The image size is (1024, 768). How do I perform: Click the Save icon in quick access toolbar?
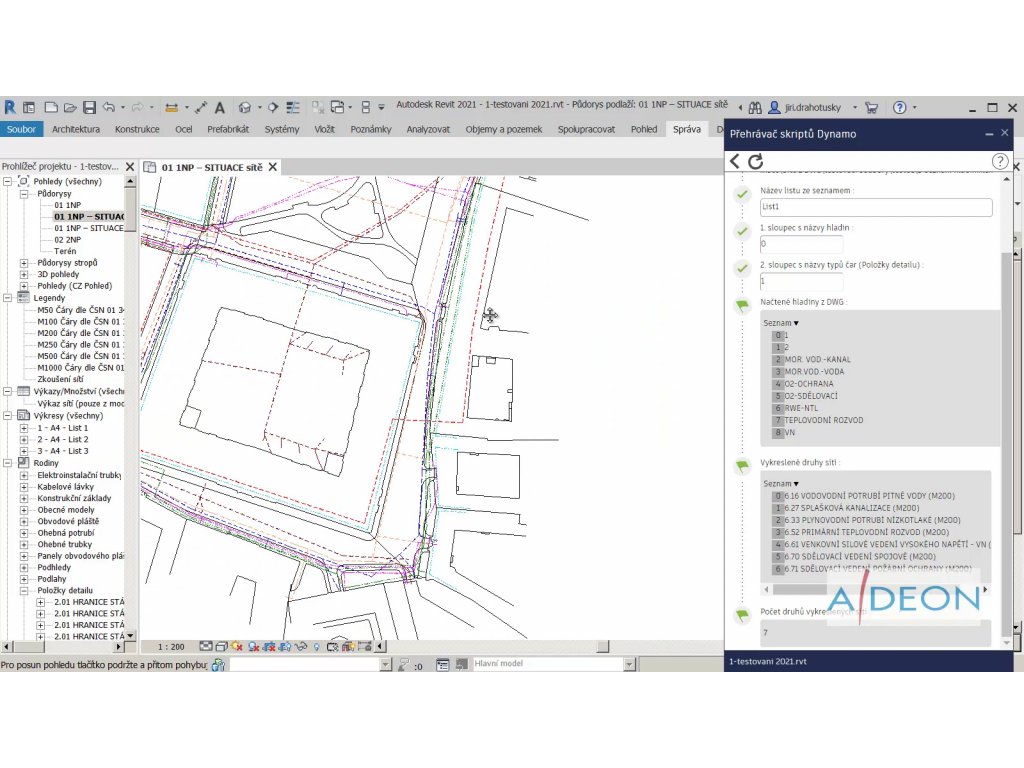point(89,107)
